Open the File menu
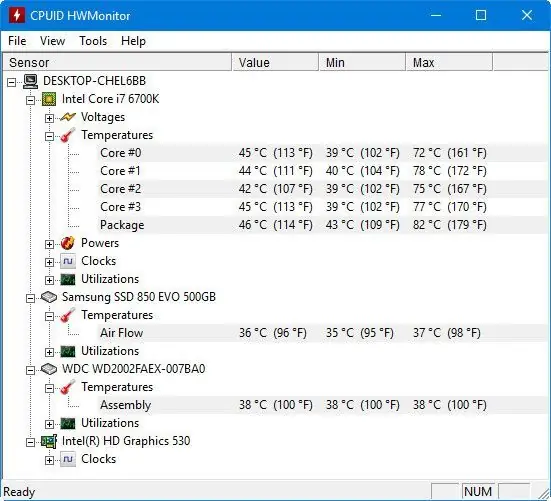 click(x=17, y=41)
